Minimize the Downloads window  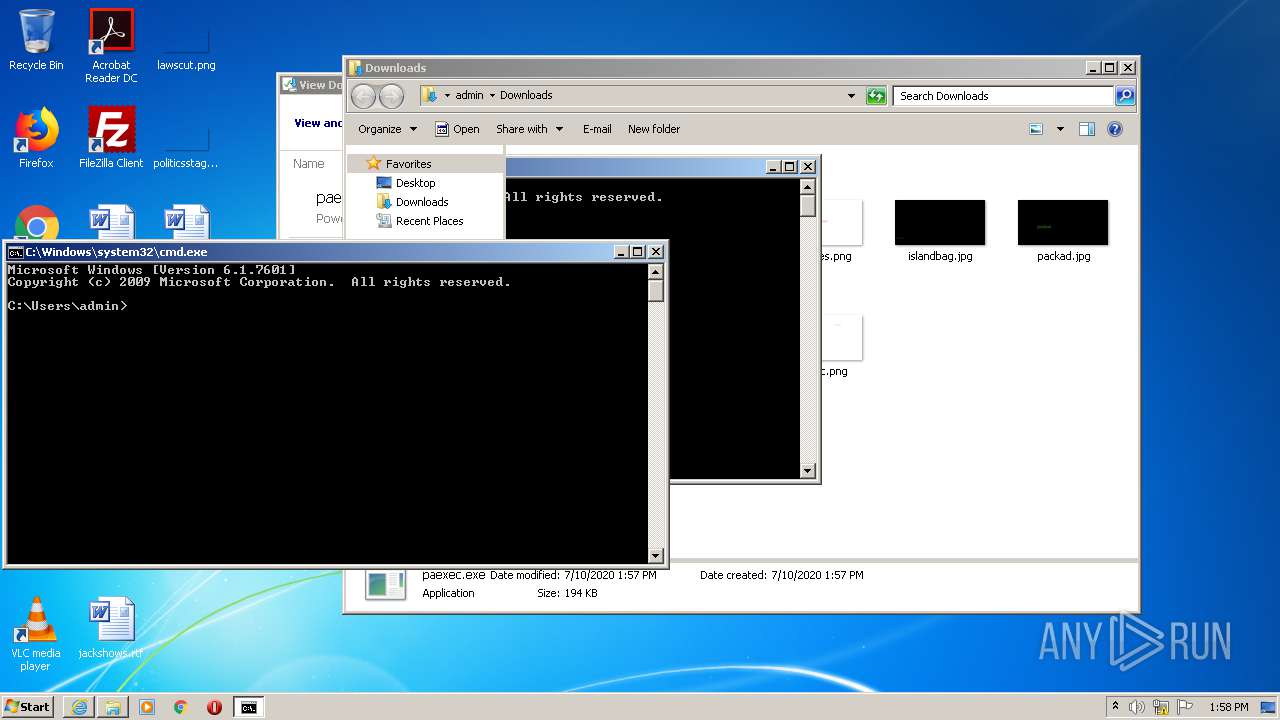pyautogui.click(x=1093, y=68)
